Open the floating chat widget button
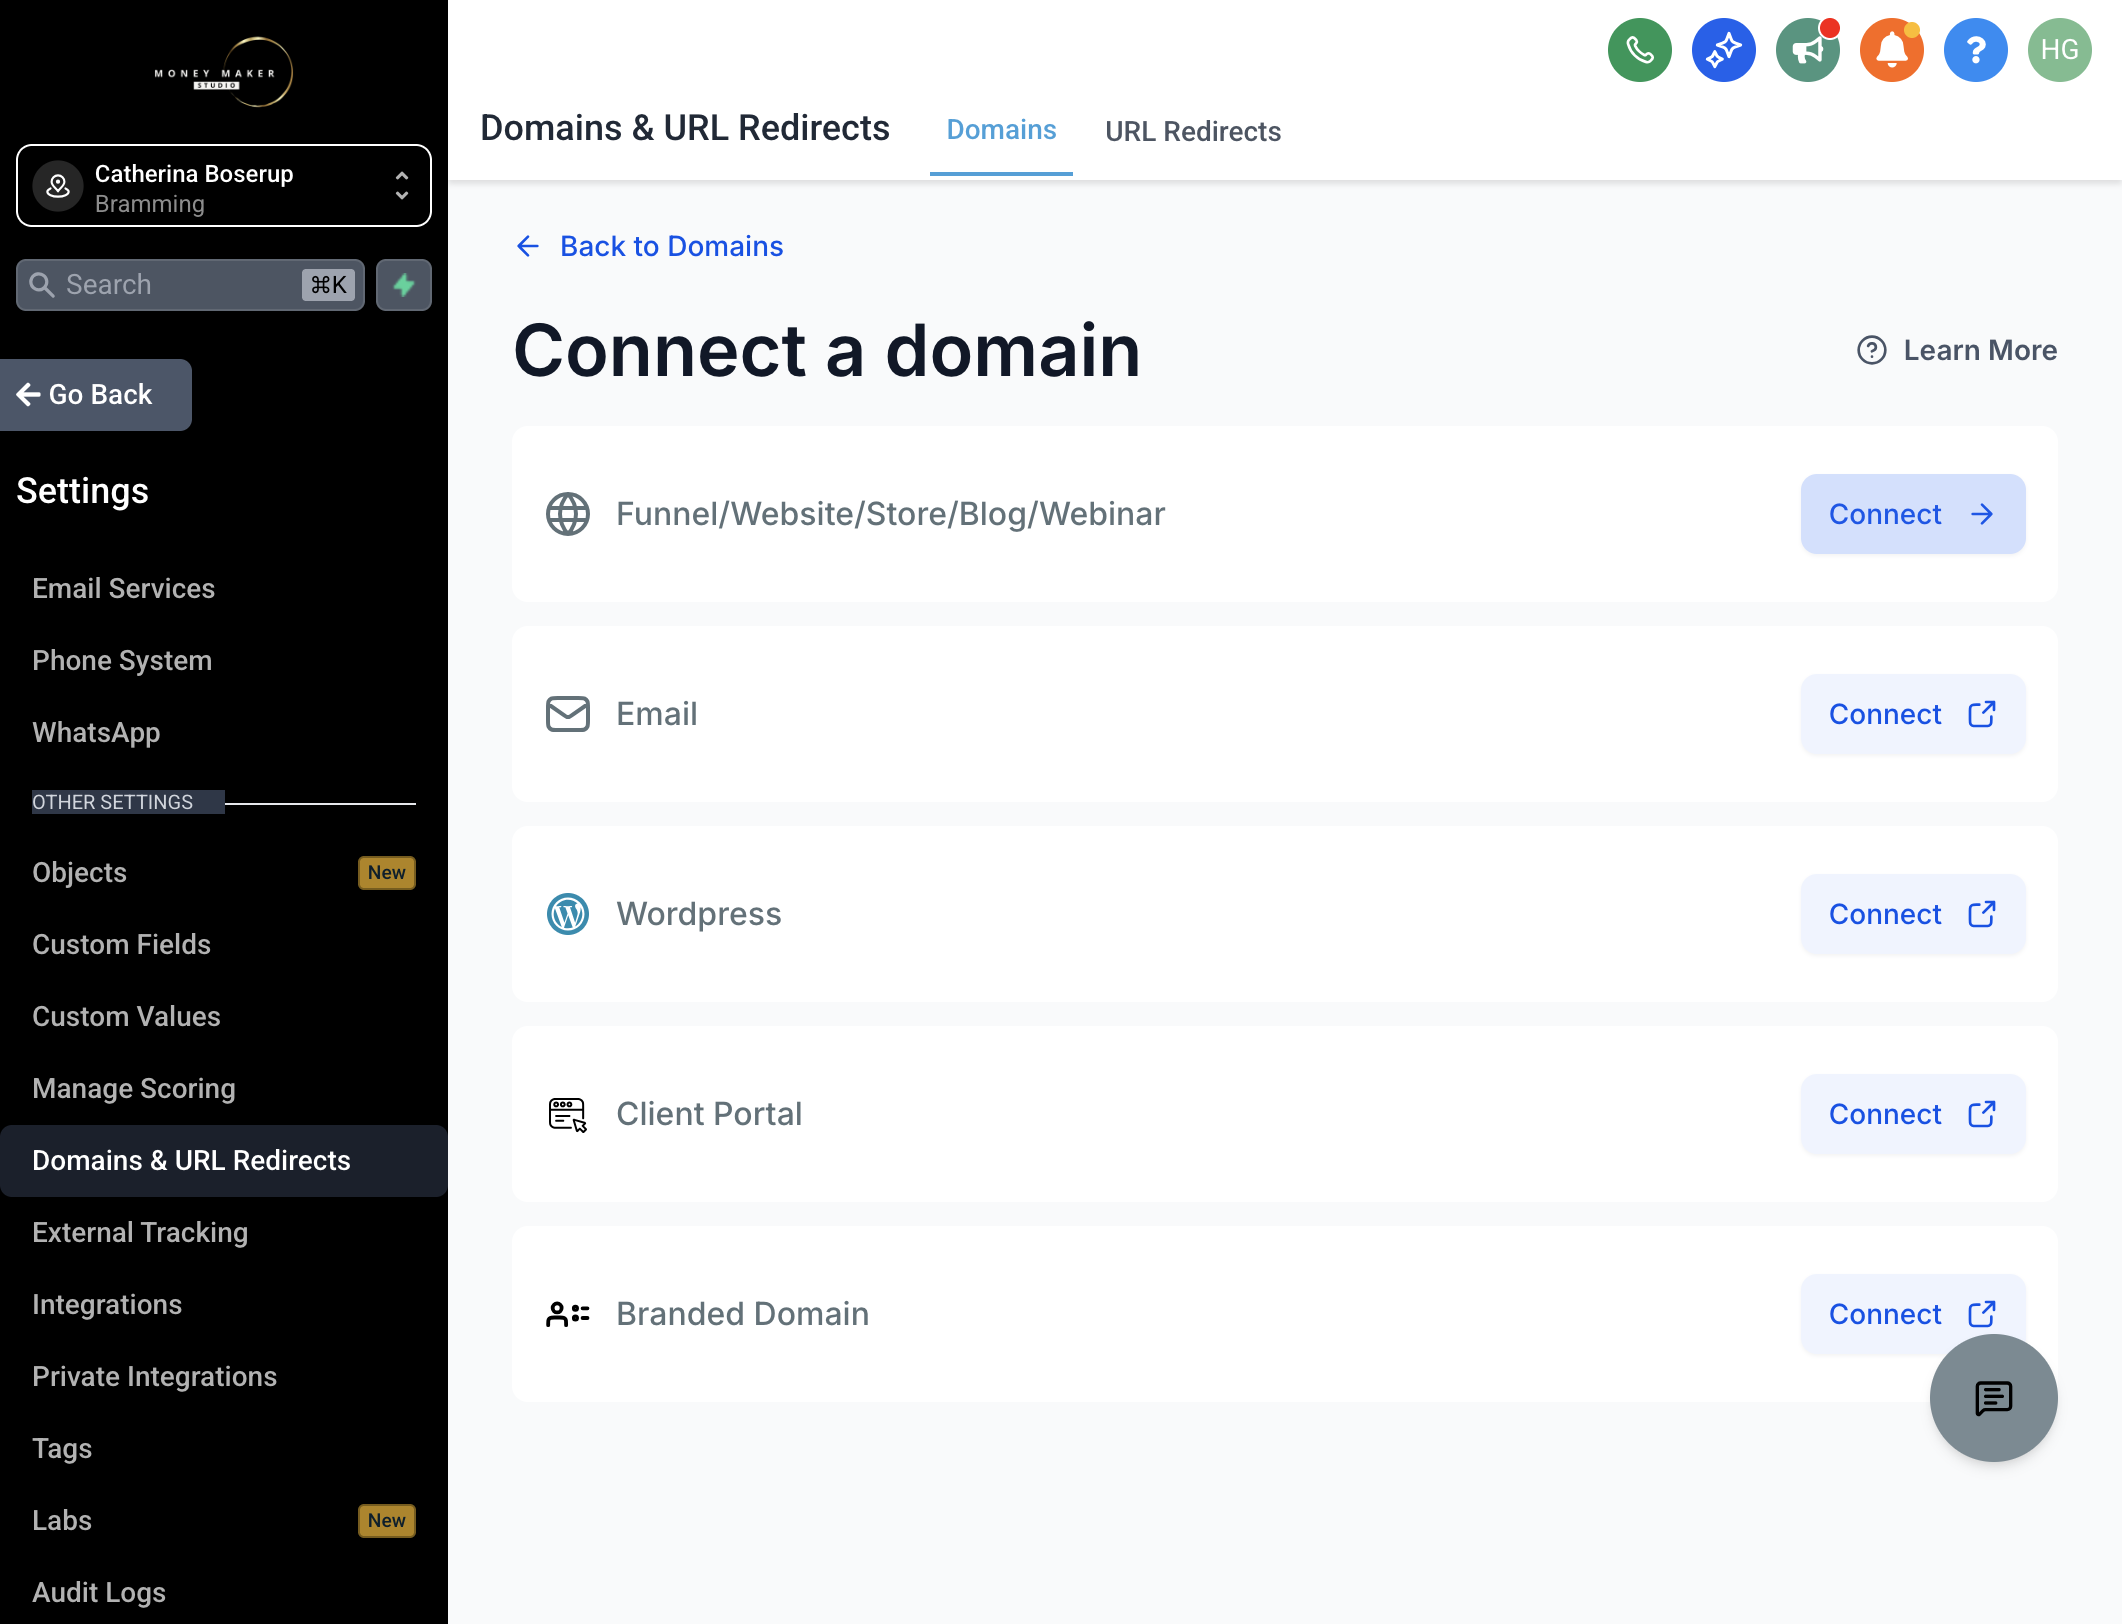 click(x=1993, y=1398)
